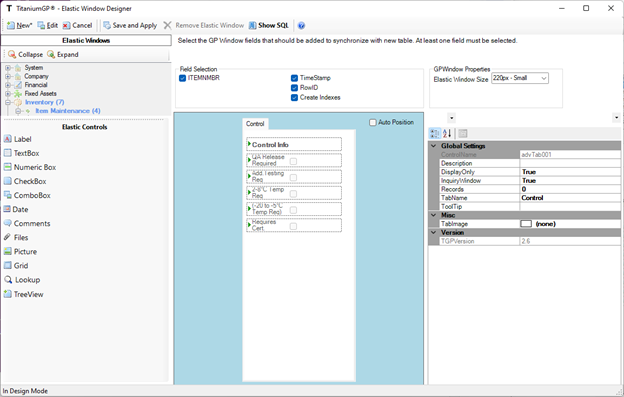The image size is (624, 397).
Task: Collapse the Version category
Action: point(434,232)
